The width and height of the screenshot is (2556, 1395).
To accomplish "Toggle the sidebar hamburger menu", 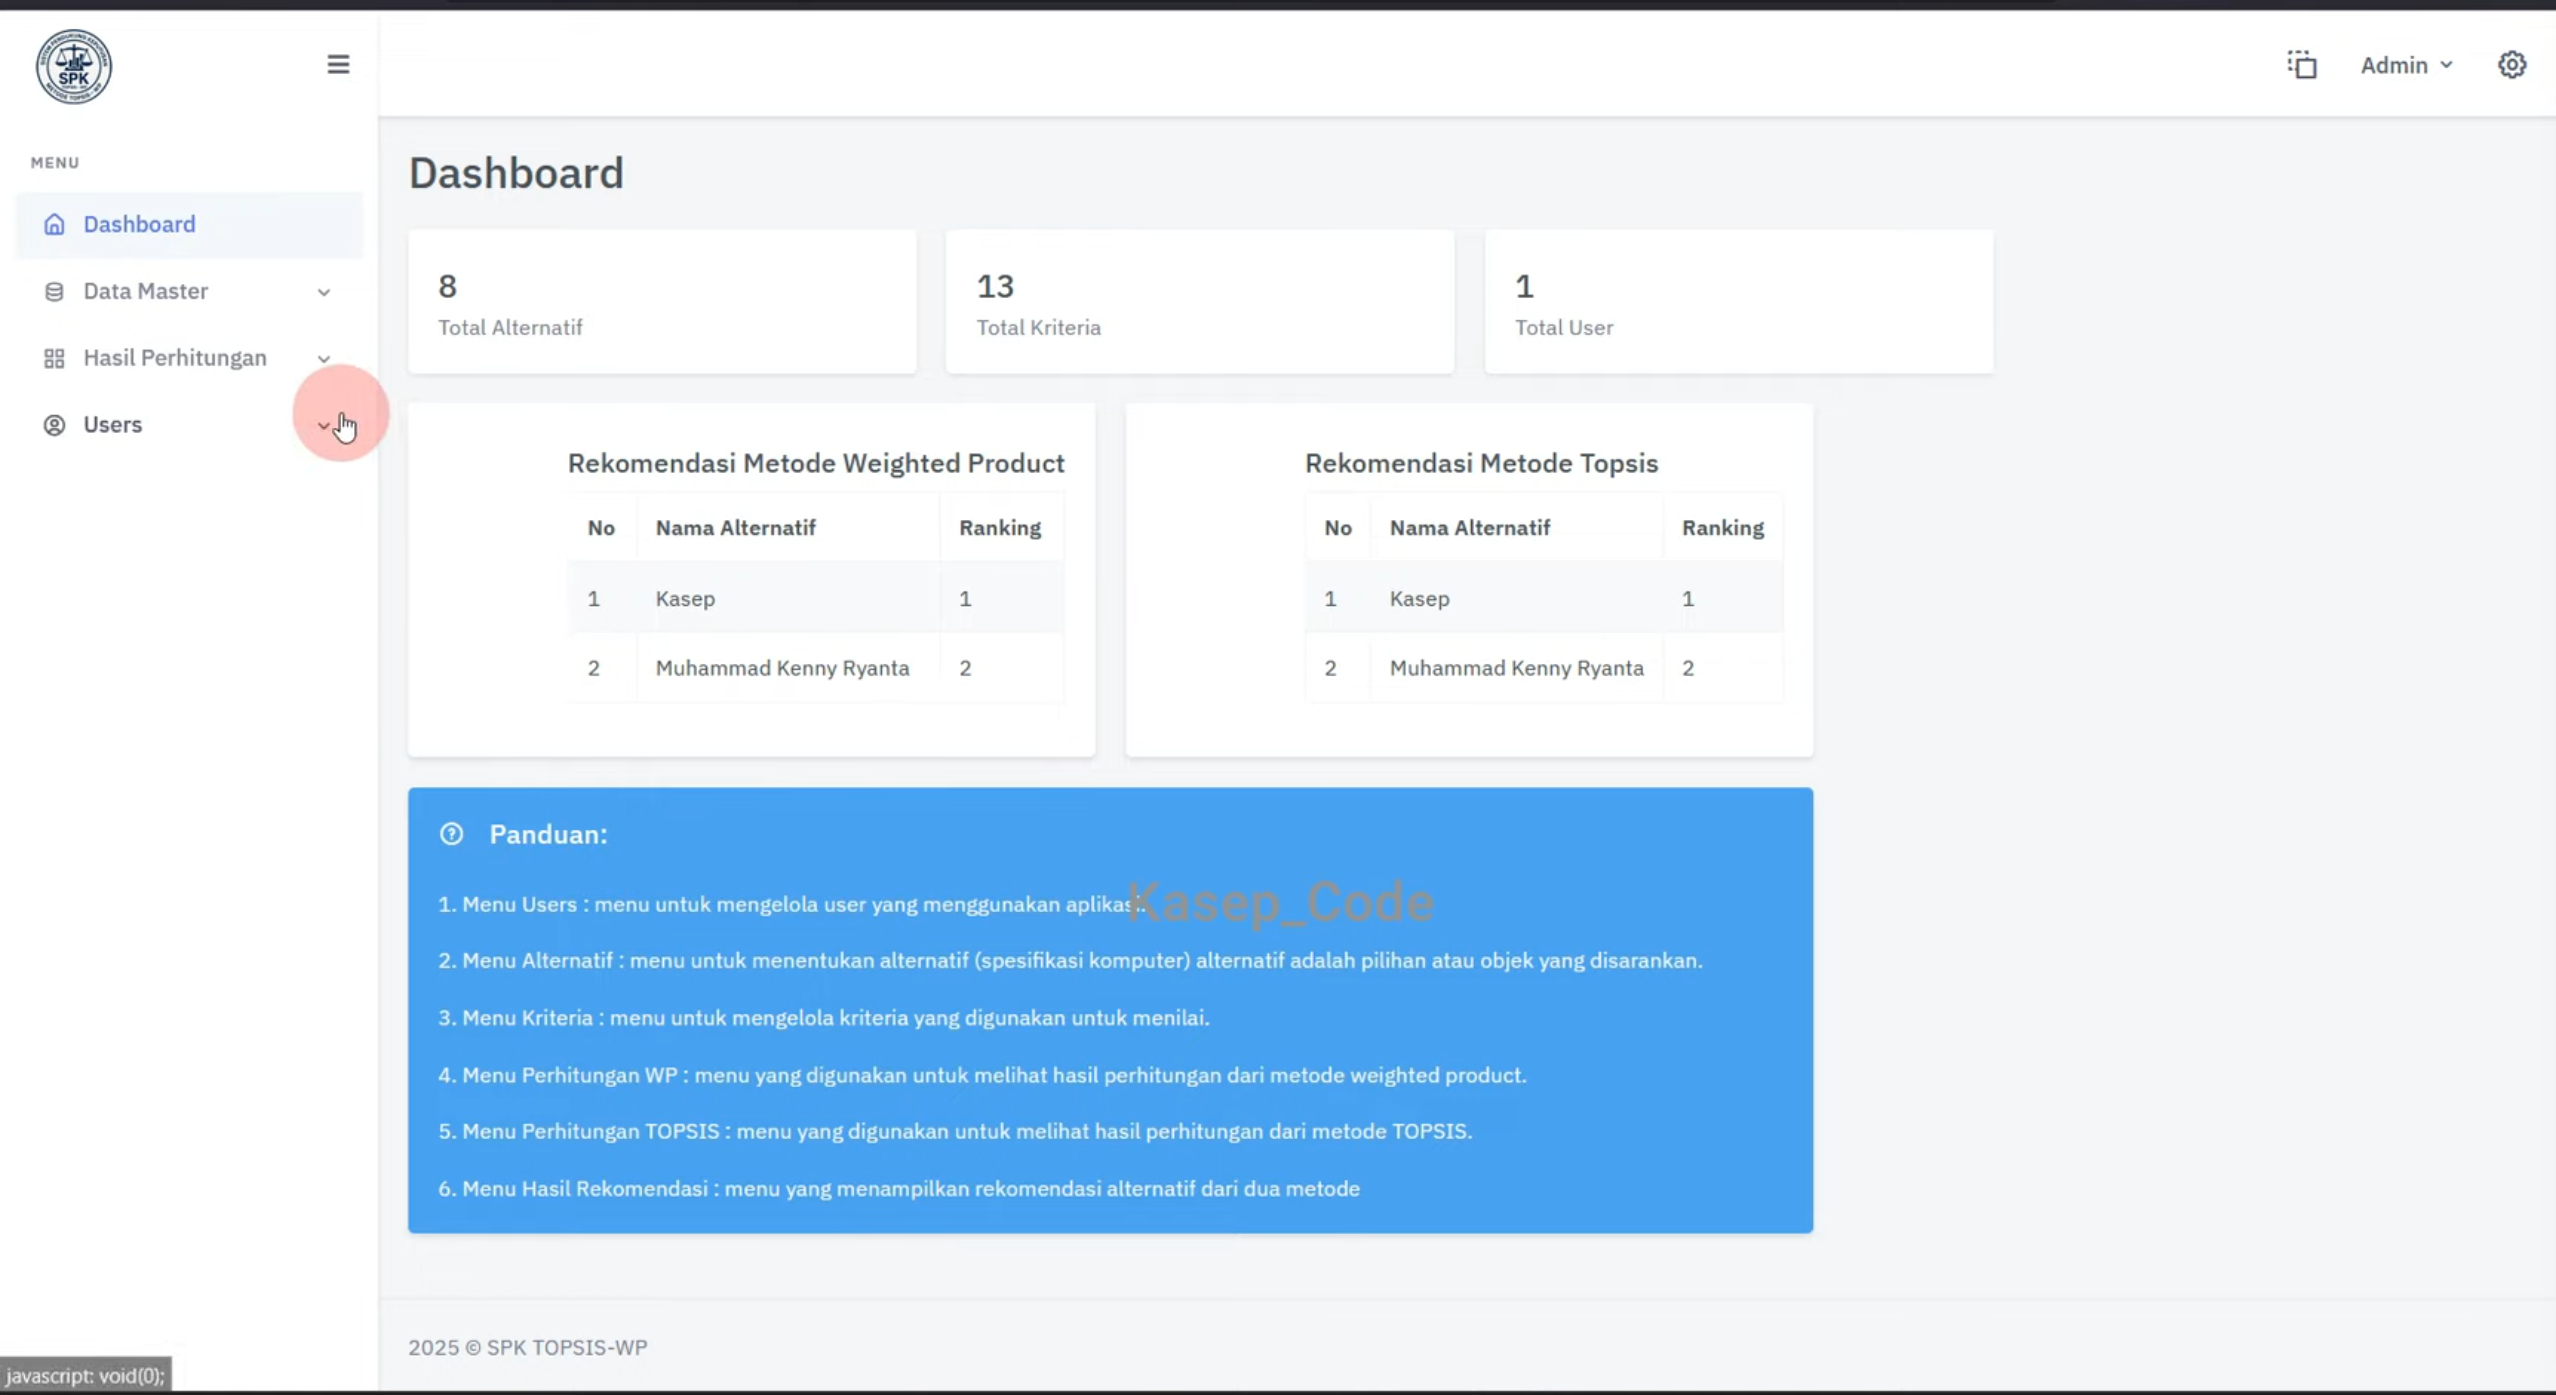I will tap(338, 64).
